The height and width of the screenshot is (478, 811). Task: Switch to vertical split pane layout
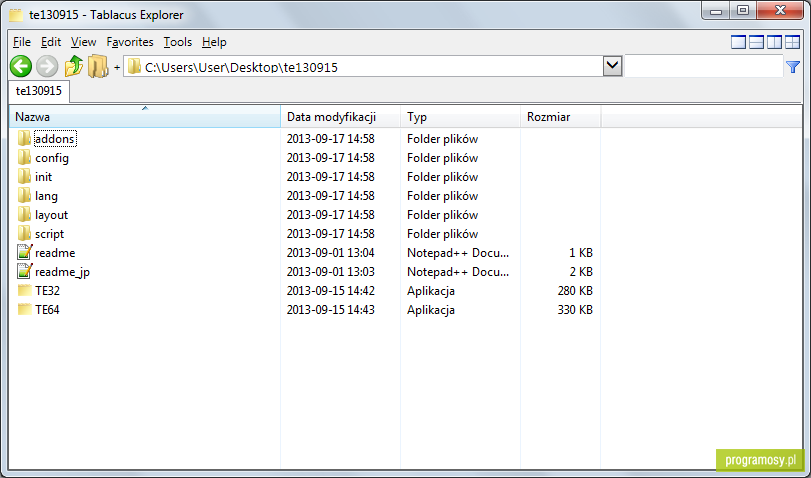774,42
